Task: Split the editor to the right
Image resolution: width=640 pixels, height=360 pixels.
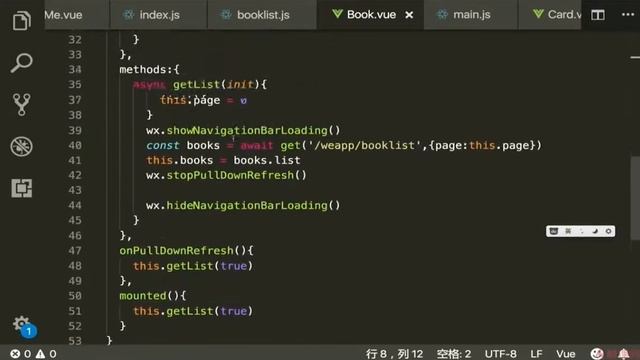Action: click(598, 15)
